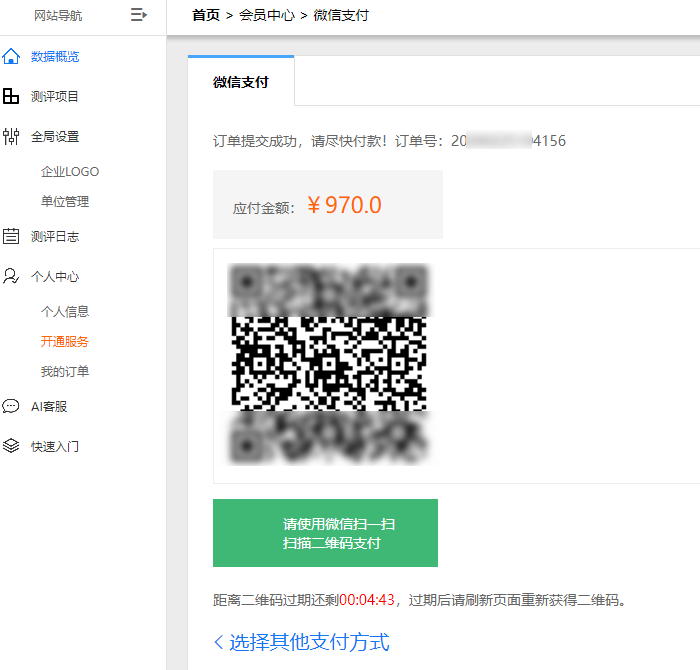Go to 会员中心 breadcrumb link
The image size is (700, 670).
[267, 15]
